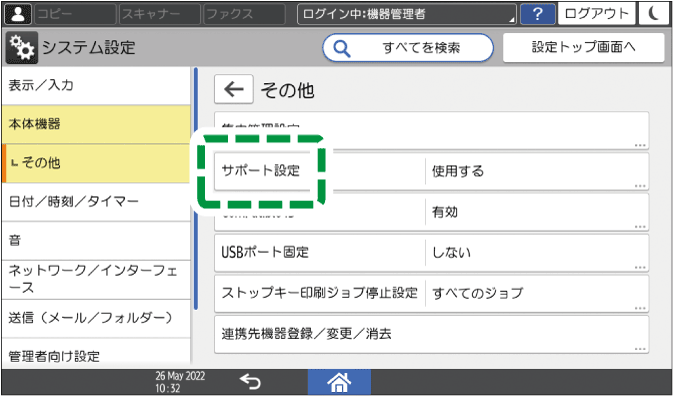Viewport: 675px width, 396px height.
Task: Select 本体機器 in the sidebar
Action: (96, 124)
